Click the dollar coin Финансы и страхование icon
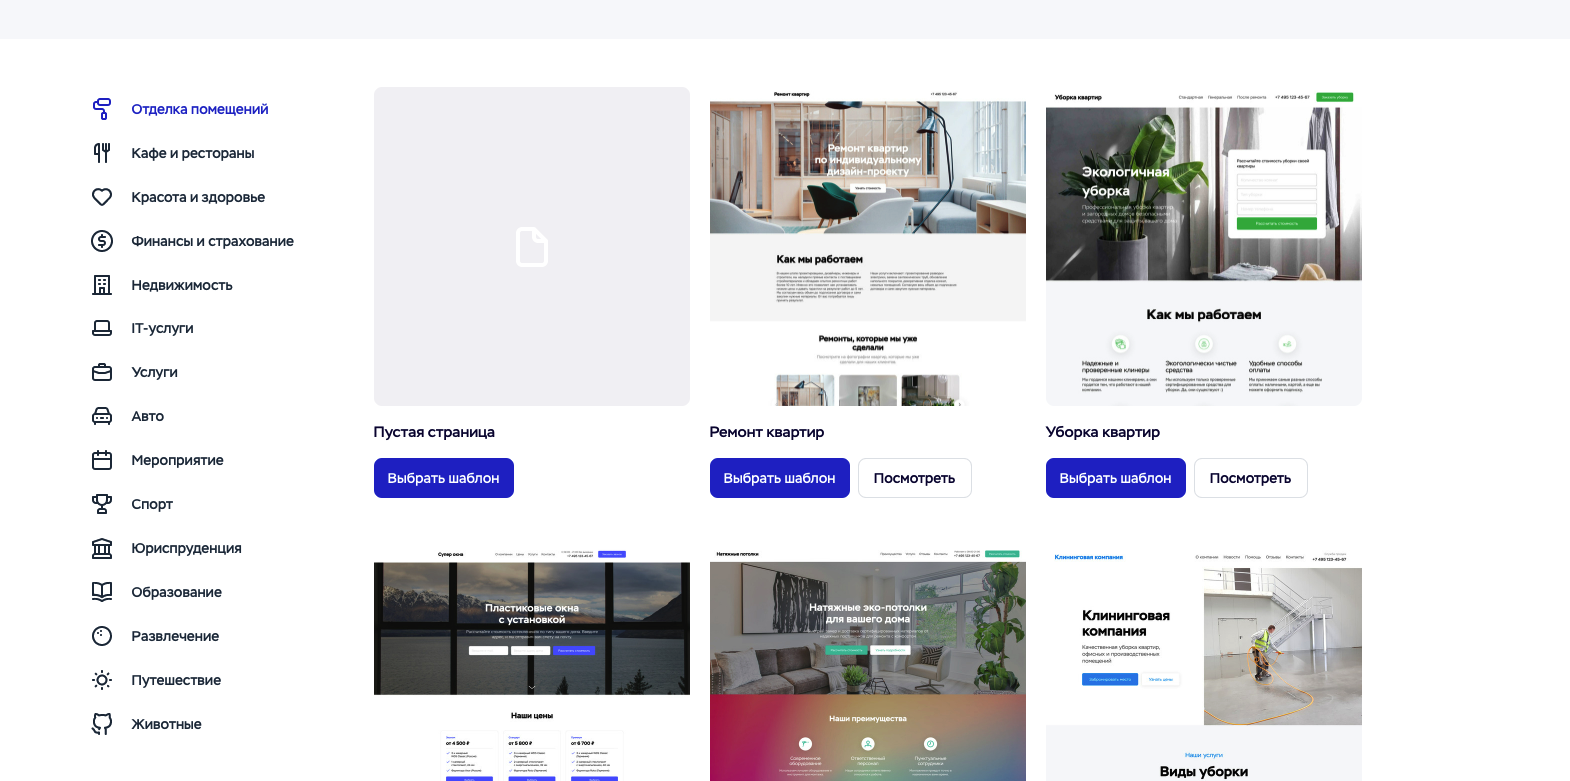 coord(102,241)
